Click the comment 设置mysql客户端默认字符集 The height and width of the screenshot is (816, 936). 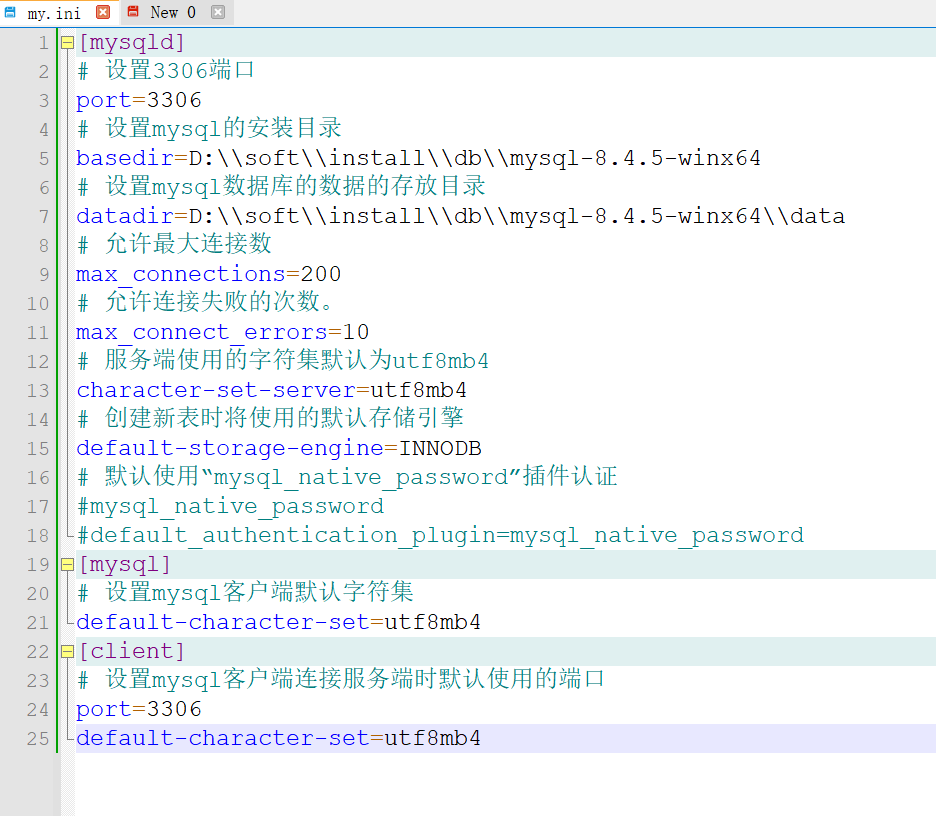click(x=245, y=593)
